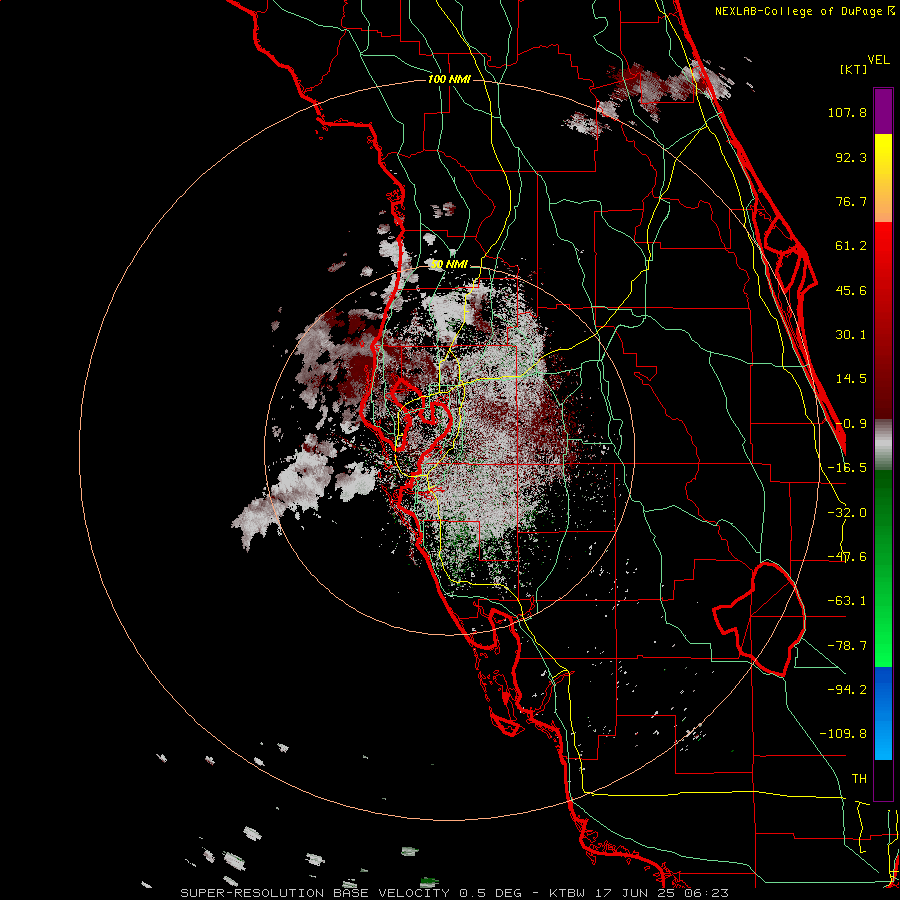Click the -47.6 scale value
The height and width of the screenshot is (900, 900).
coord(847,557)
